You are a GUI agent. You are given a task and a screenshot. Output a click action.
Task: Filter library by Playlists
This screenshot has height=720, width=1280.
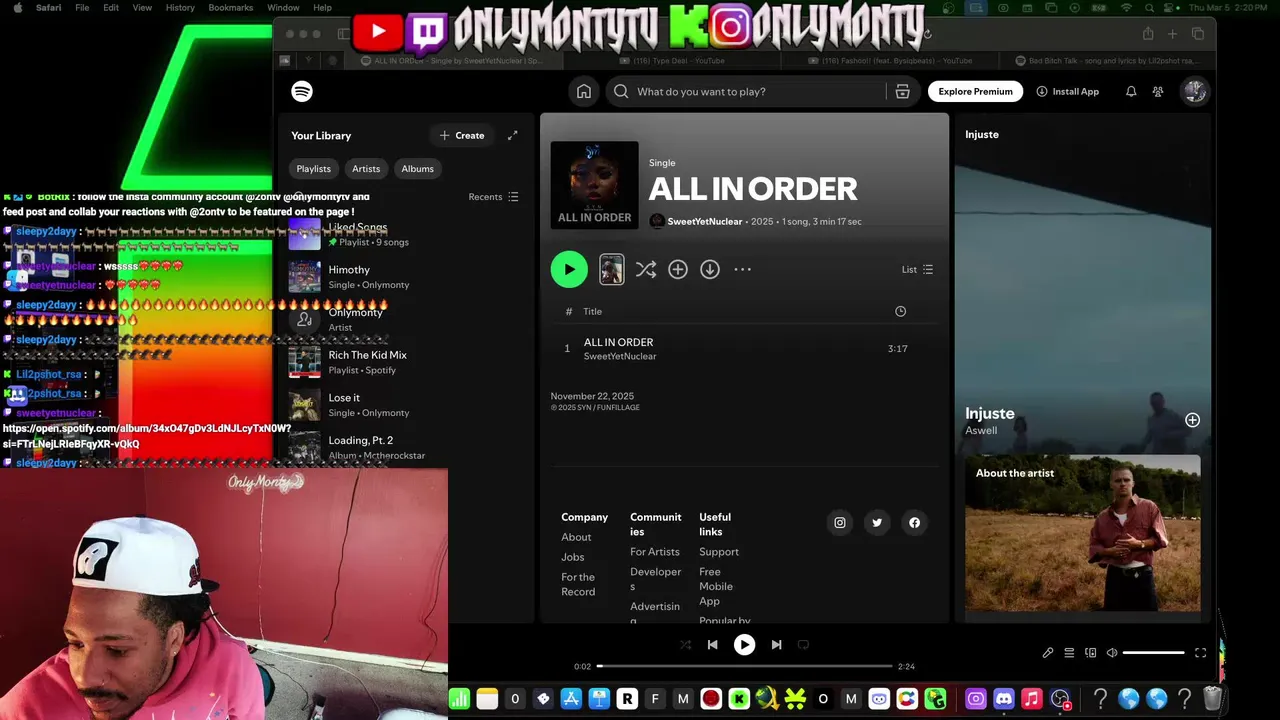pyautogui.click(x=313, y=169)
